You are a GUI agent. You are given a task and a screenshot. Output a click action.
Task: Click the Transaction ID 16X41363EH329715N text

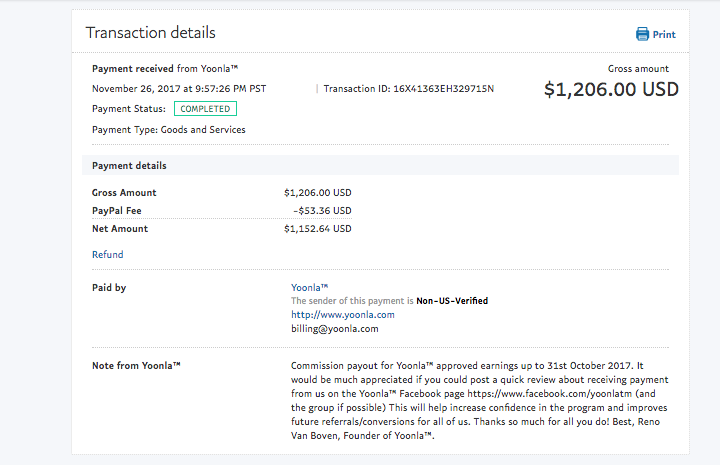[409, 89]
